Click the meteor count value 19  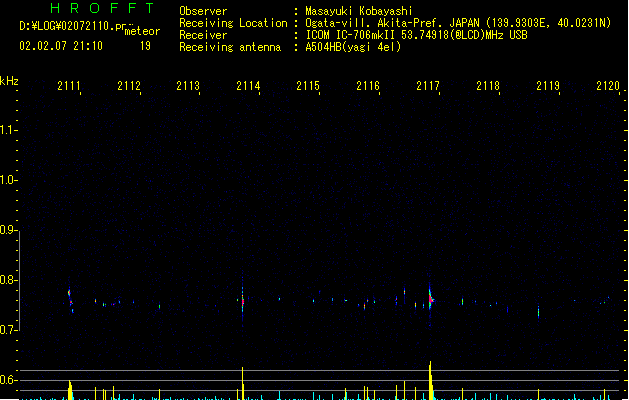click(x=145, y=46)
